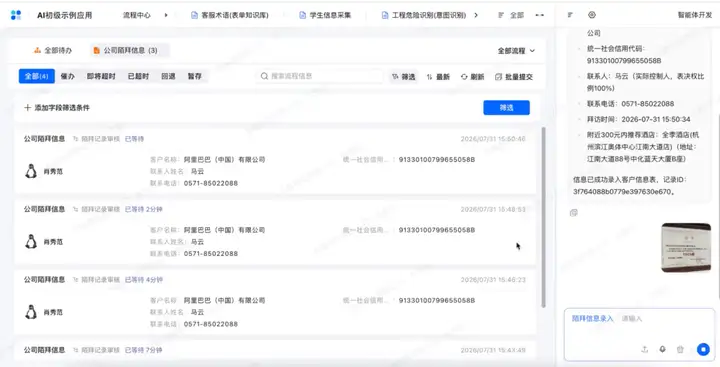Click the list vertical scrollbar
Screen dimensions: 720x367
click(543, 217)
